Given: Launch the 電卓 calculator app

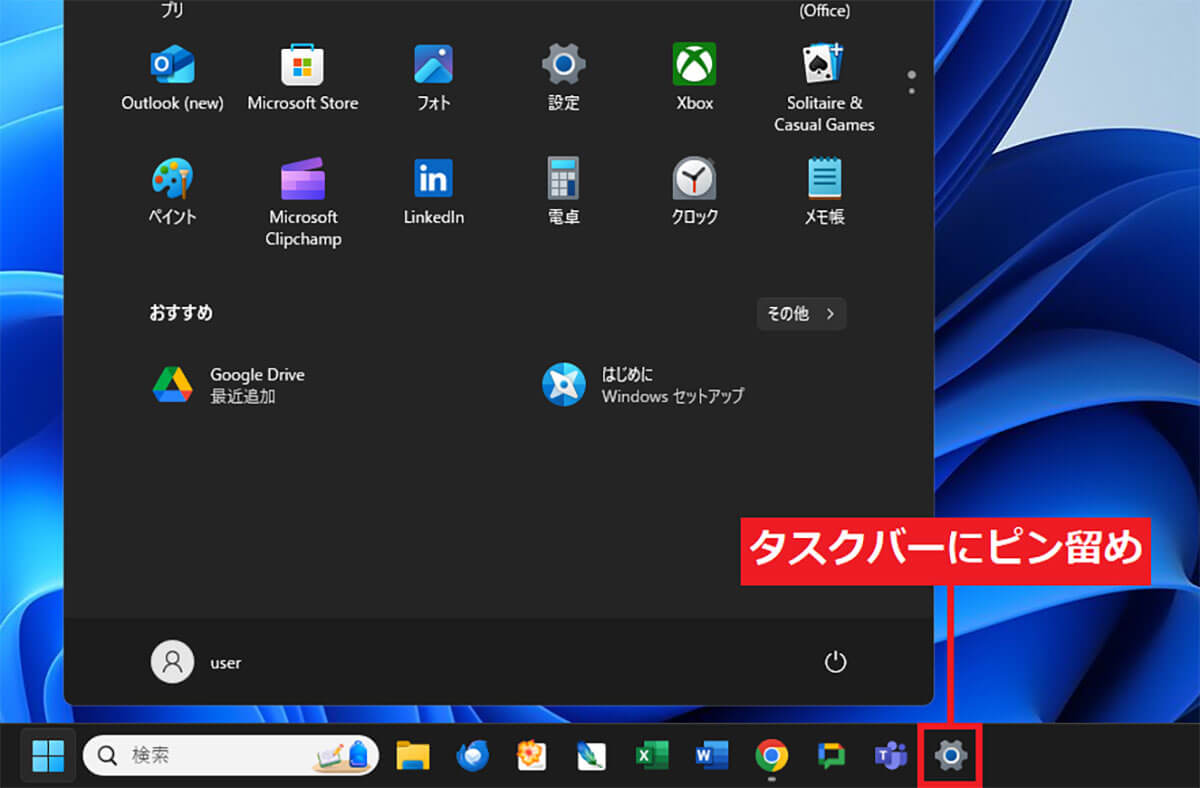Looking at the screenshot, I should [x=564, y=192].
